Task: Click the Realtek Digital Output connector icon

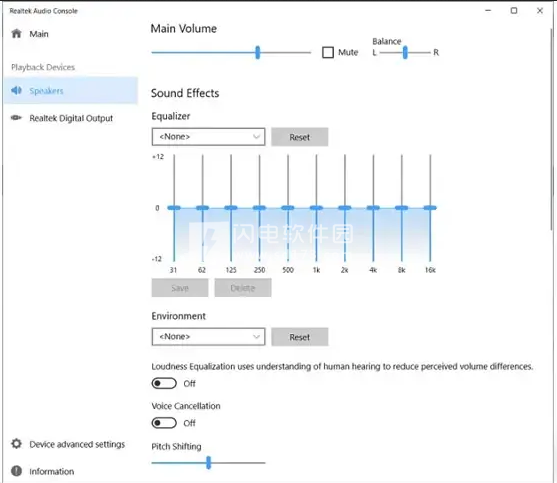Action: click(x=16, y=118)
